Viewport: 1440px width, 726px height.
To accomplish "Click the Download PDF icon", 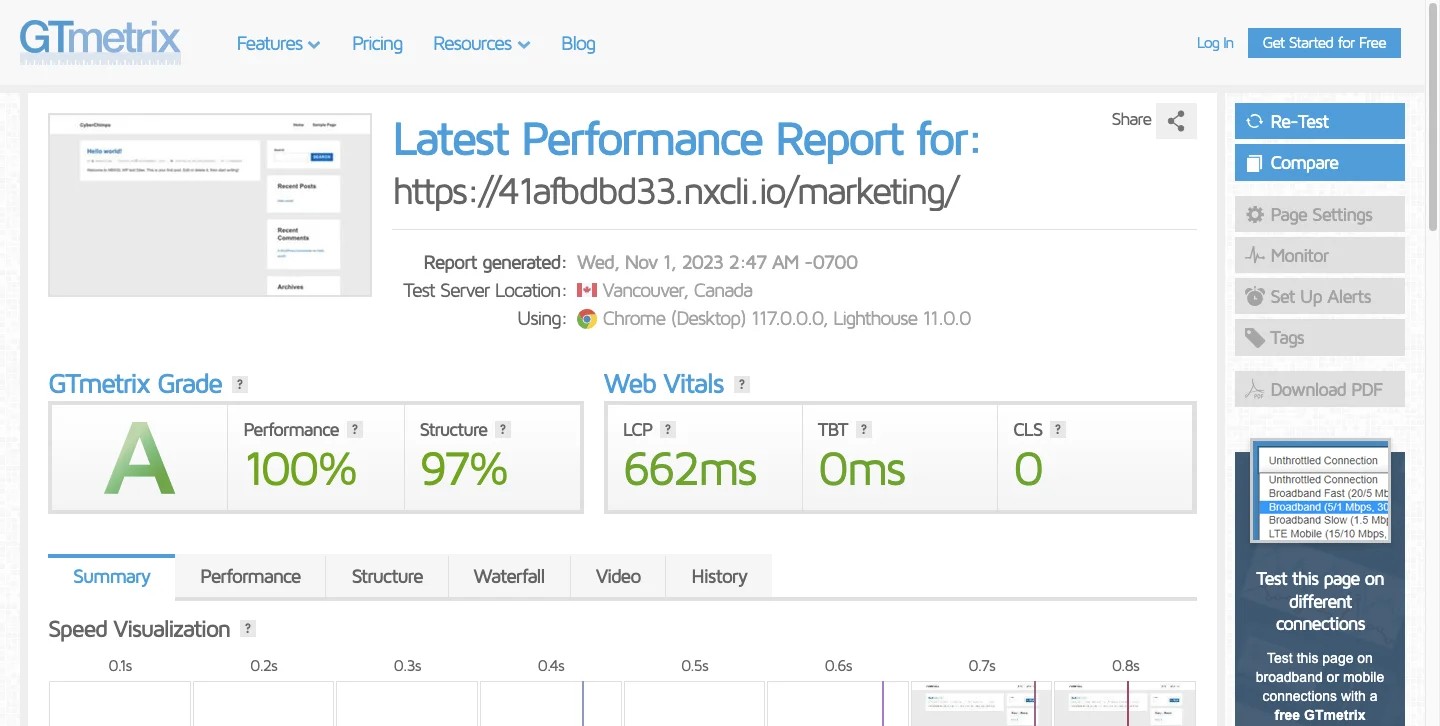I will (x=1256, y=388).
